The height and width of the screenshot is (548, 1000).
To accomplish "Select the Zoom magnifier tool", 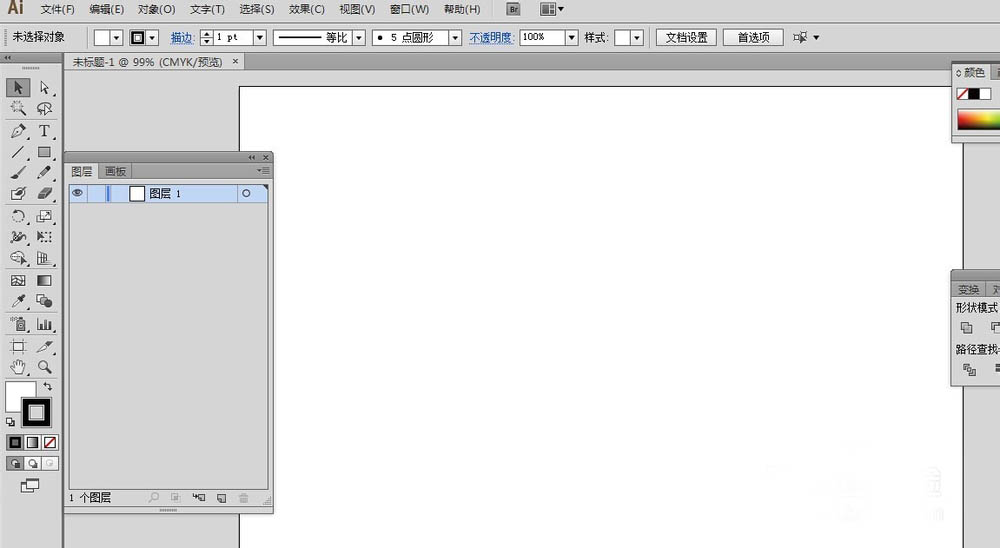I will coord(44,367).
